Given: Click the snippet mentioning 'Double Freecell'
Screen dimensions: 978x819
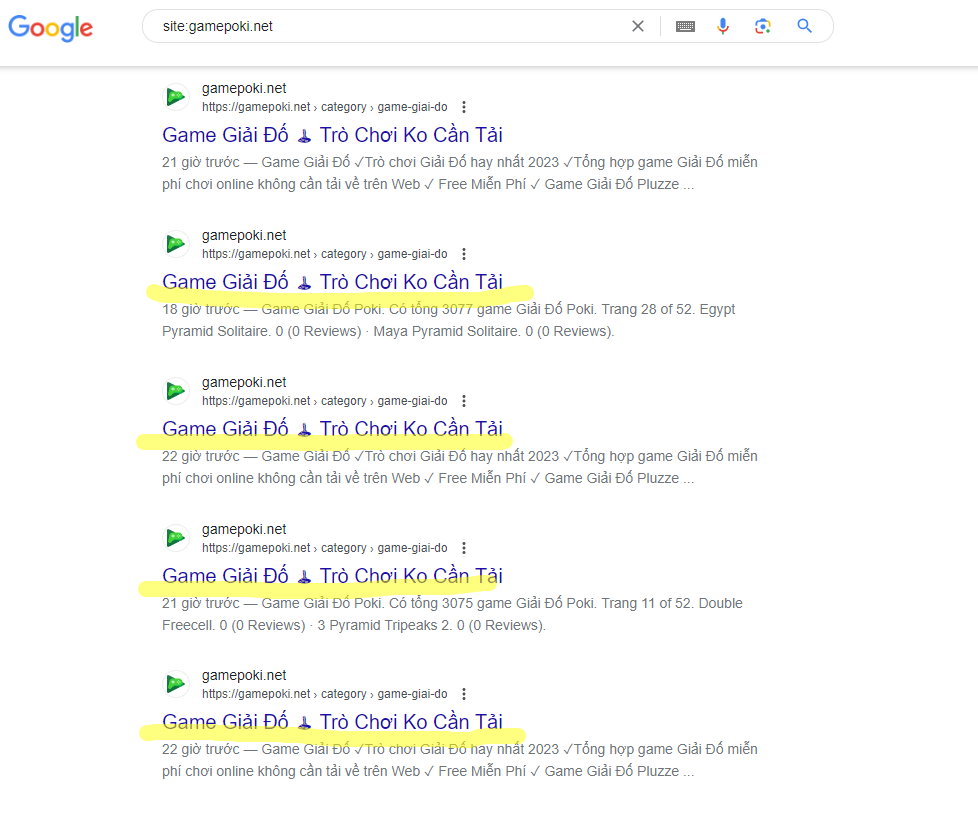Looking at the screenshot, I should [453, 614].
